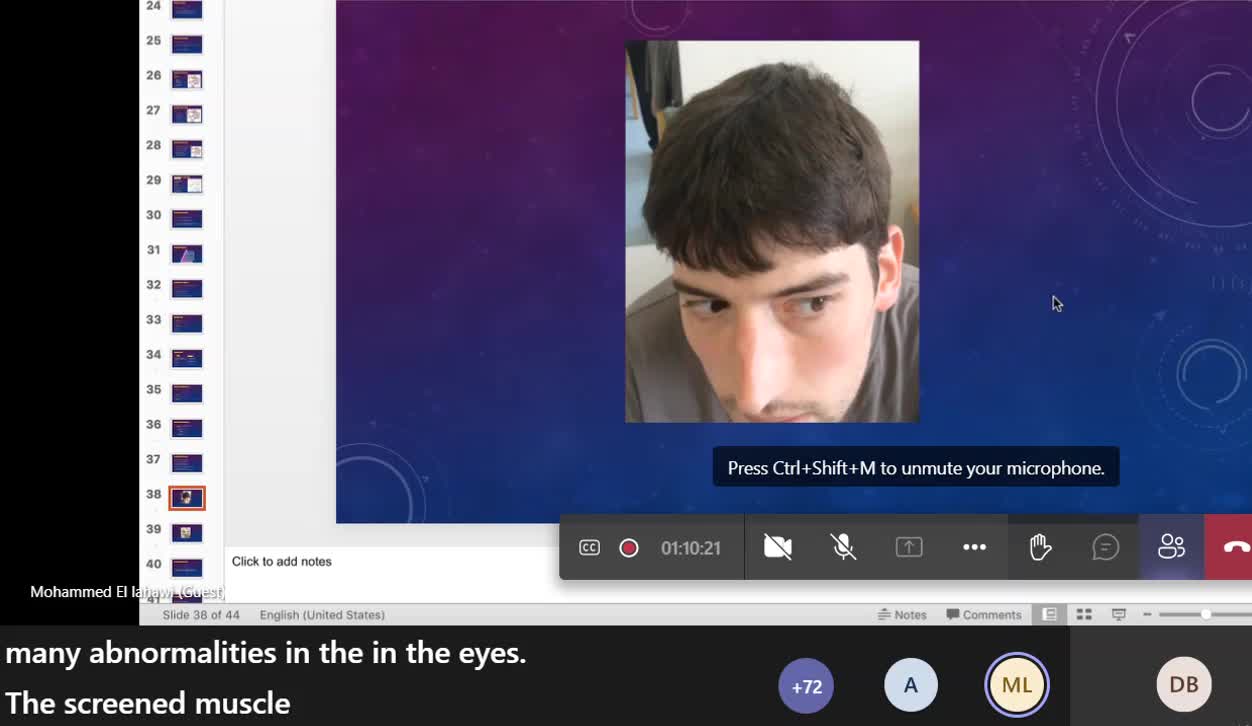Select slide 34 thumbnail
1252x726 pixels.
(187, 358)
